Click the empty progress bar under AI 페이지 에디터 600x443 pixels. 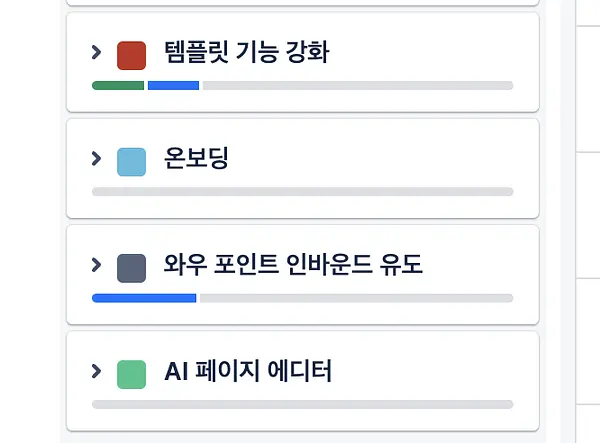303,404
